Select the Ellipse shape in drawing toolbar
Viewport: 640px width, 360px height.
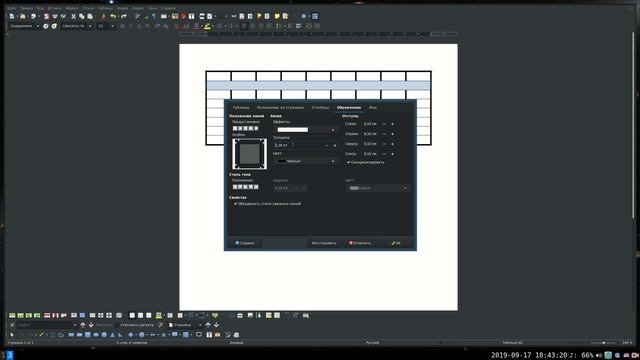click(96, 335)
